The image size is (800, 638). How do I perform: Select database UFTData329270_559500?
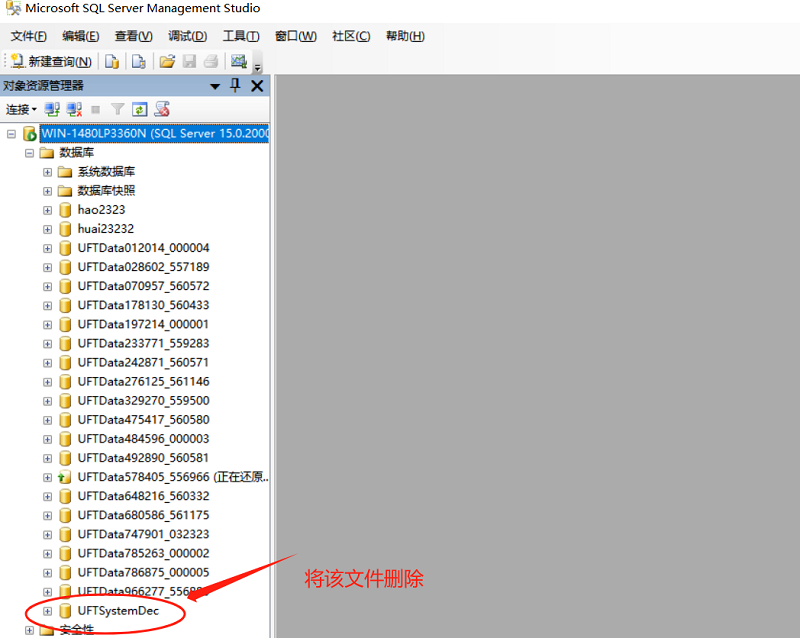143,401
